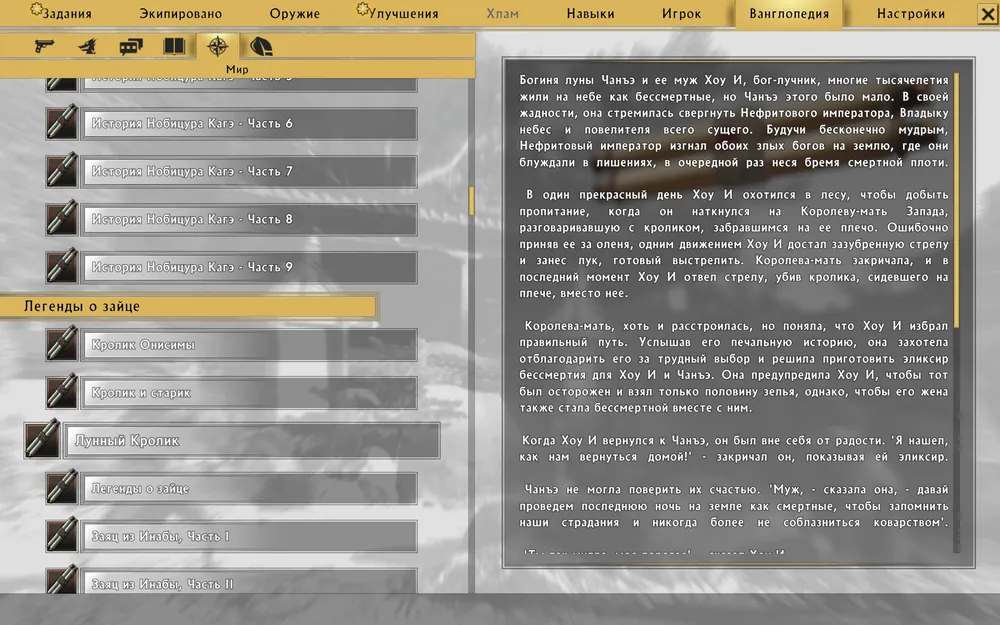The height and width of the screenshot is (625, 1000).
Task: Click the scroll icon beside Заяц из Инабы, Часть II
Action: tap(62, 580)
